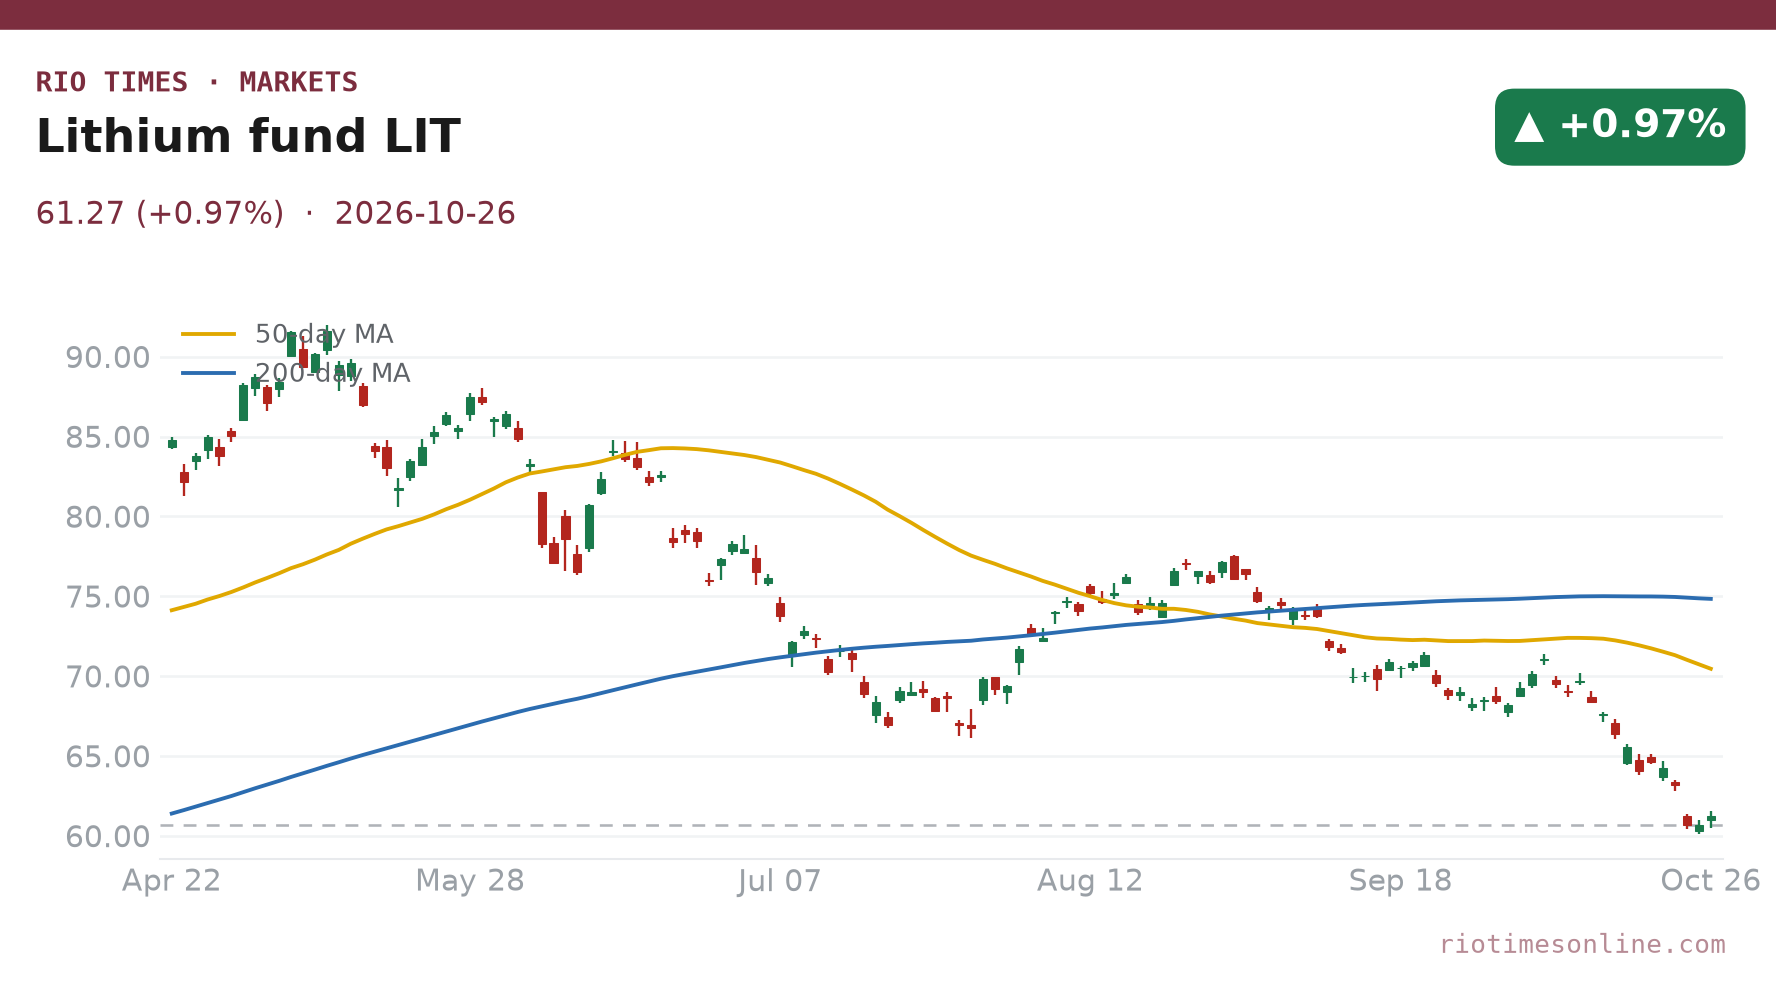The width and height of the screenshot is (1776, 999).
Task: Open the riotimesonline.com link
Action: [1582, 944]
